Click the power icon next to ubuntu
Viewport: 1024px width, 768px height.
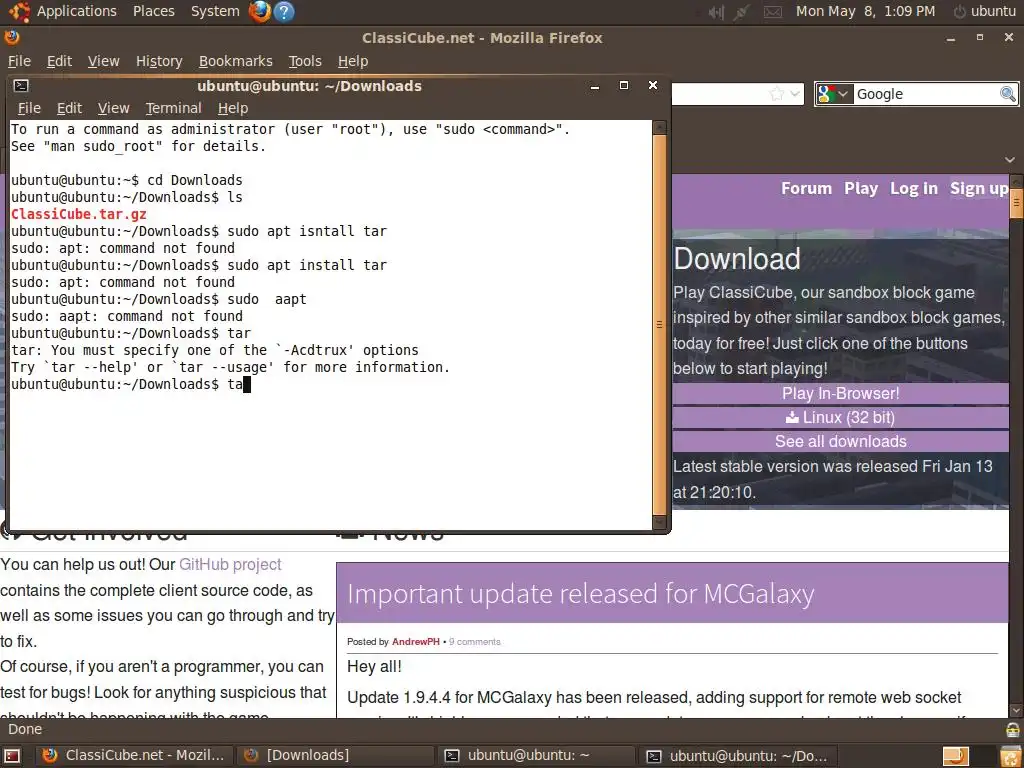[959, 12]
